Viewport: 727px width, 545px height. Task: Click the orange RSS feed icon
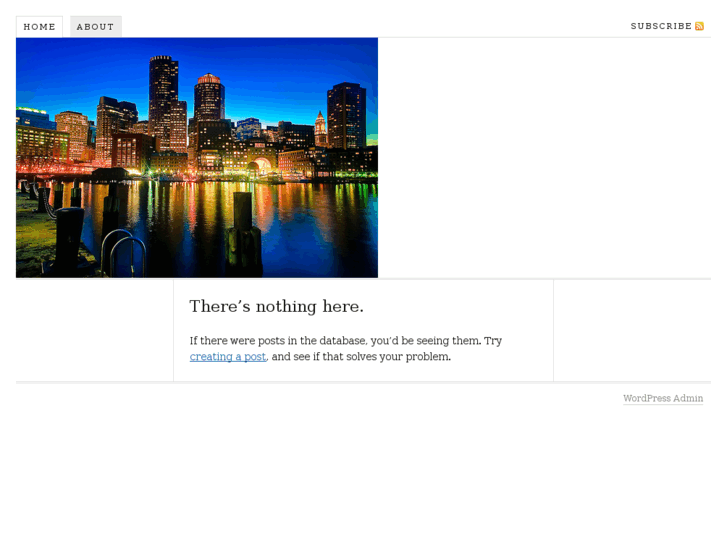click(x=700, y=26)
